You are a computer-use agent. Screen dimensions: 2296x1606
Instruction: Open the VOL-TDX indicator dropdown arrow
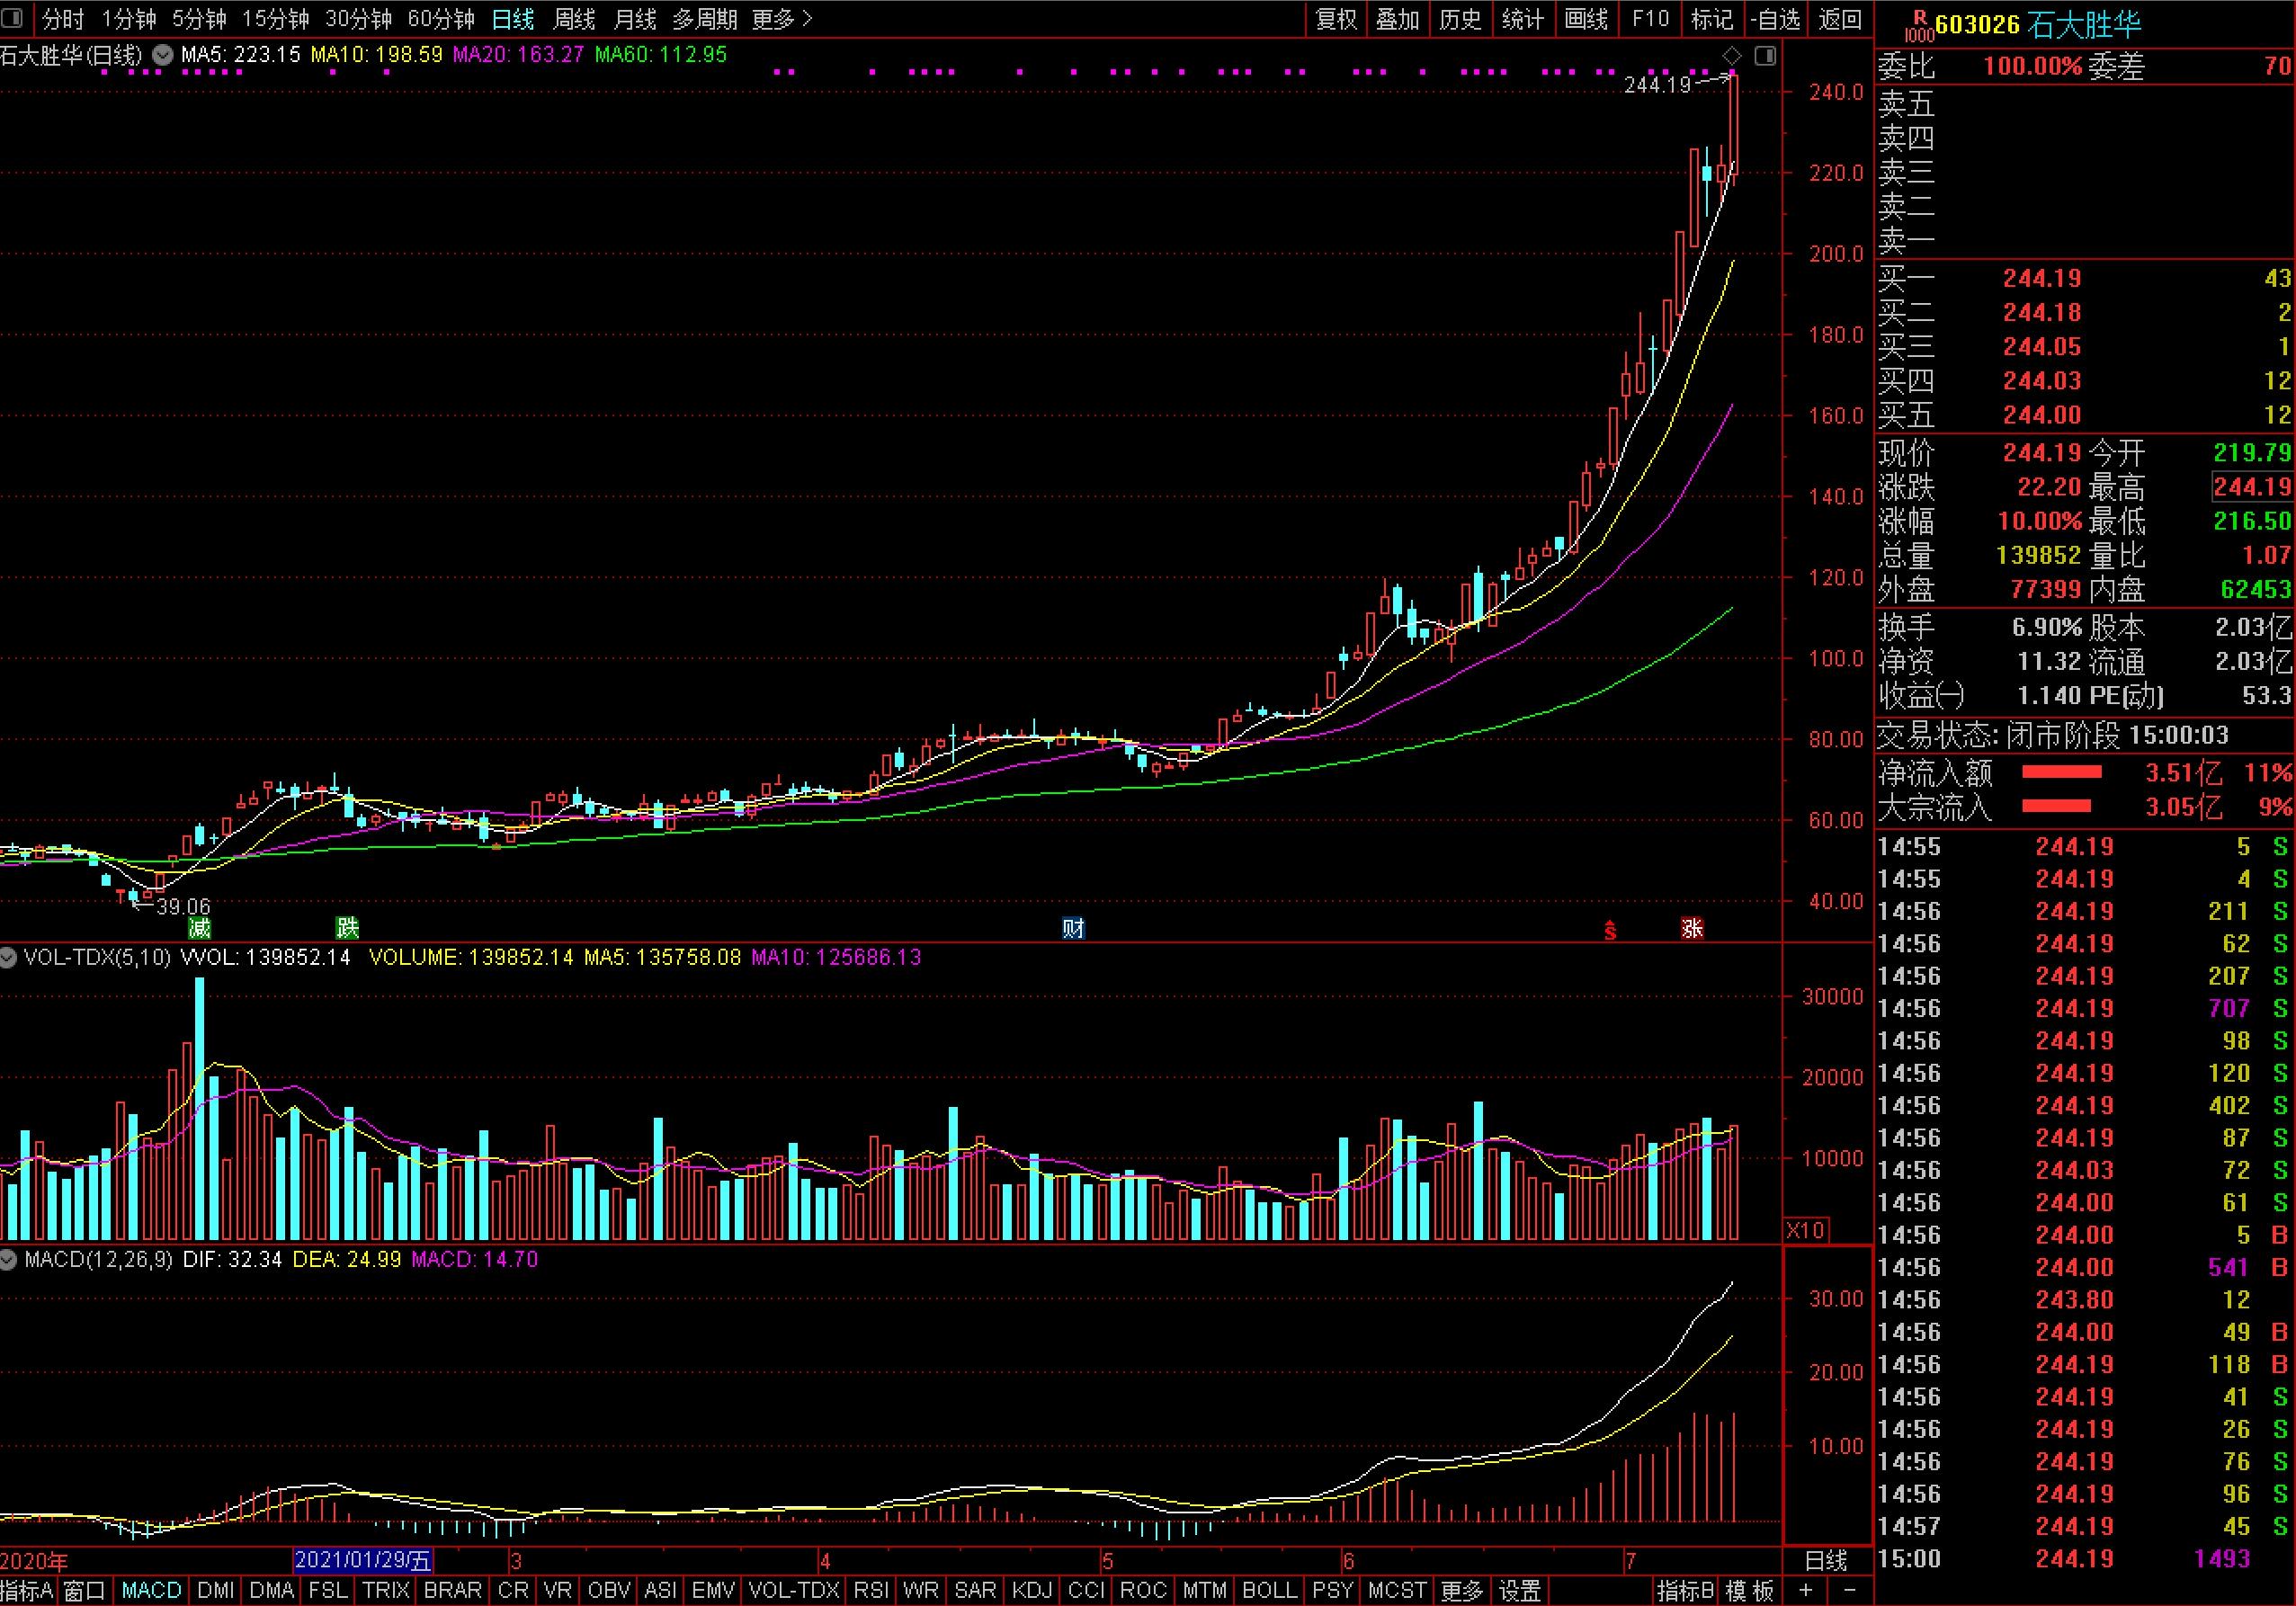(9, 958)
